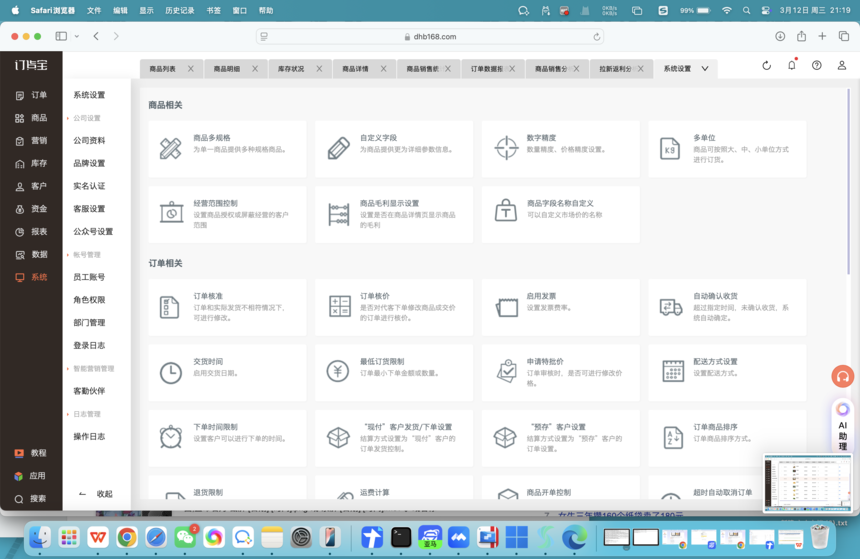This screenshot has height=559, width=860.
Task: Collapse the submenu with 收起
Action: (95, 494)
